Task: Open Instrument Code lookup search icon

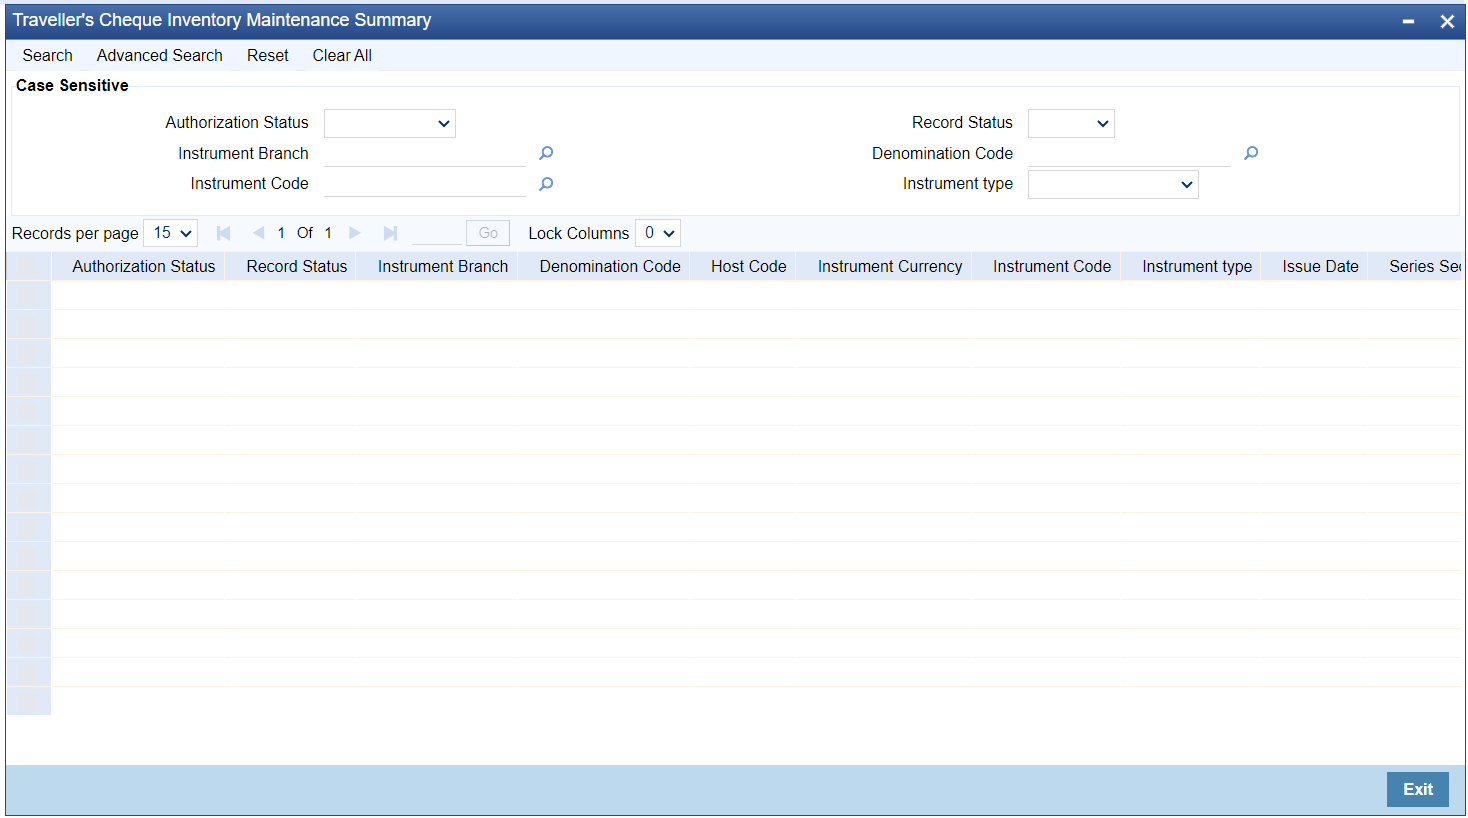Action: (546, 184)
